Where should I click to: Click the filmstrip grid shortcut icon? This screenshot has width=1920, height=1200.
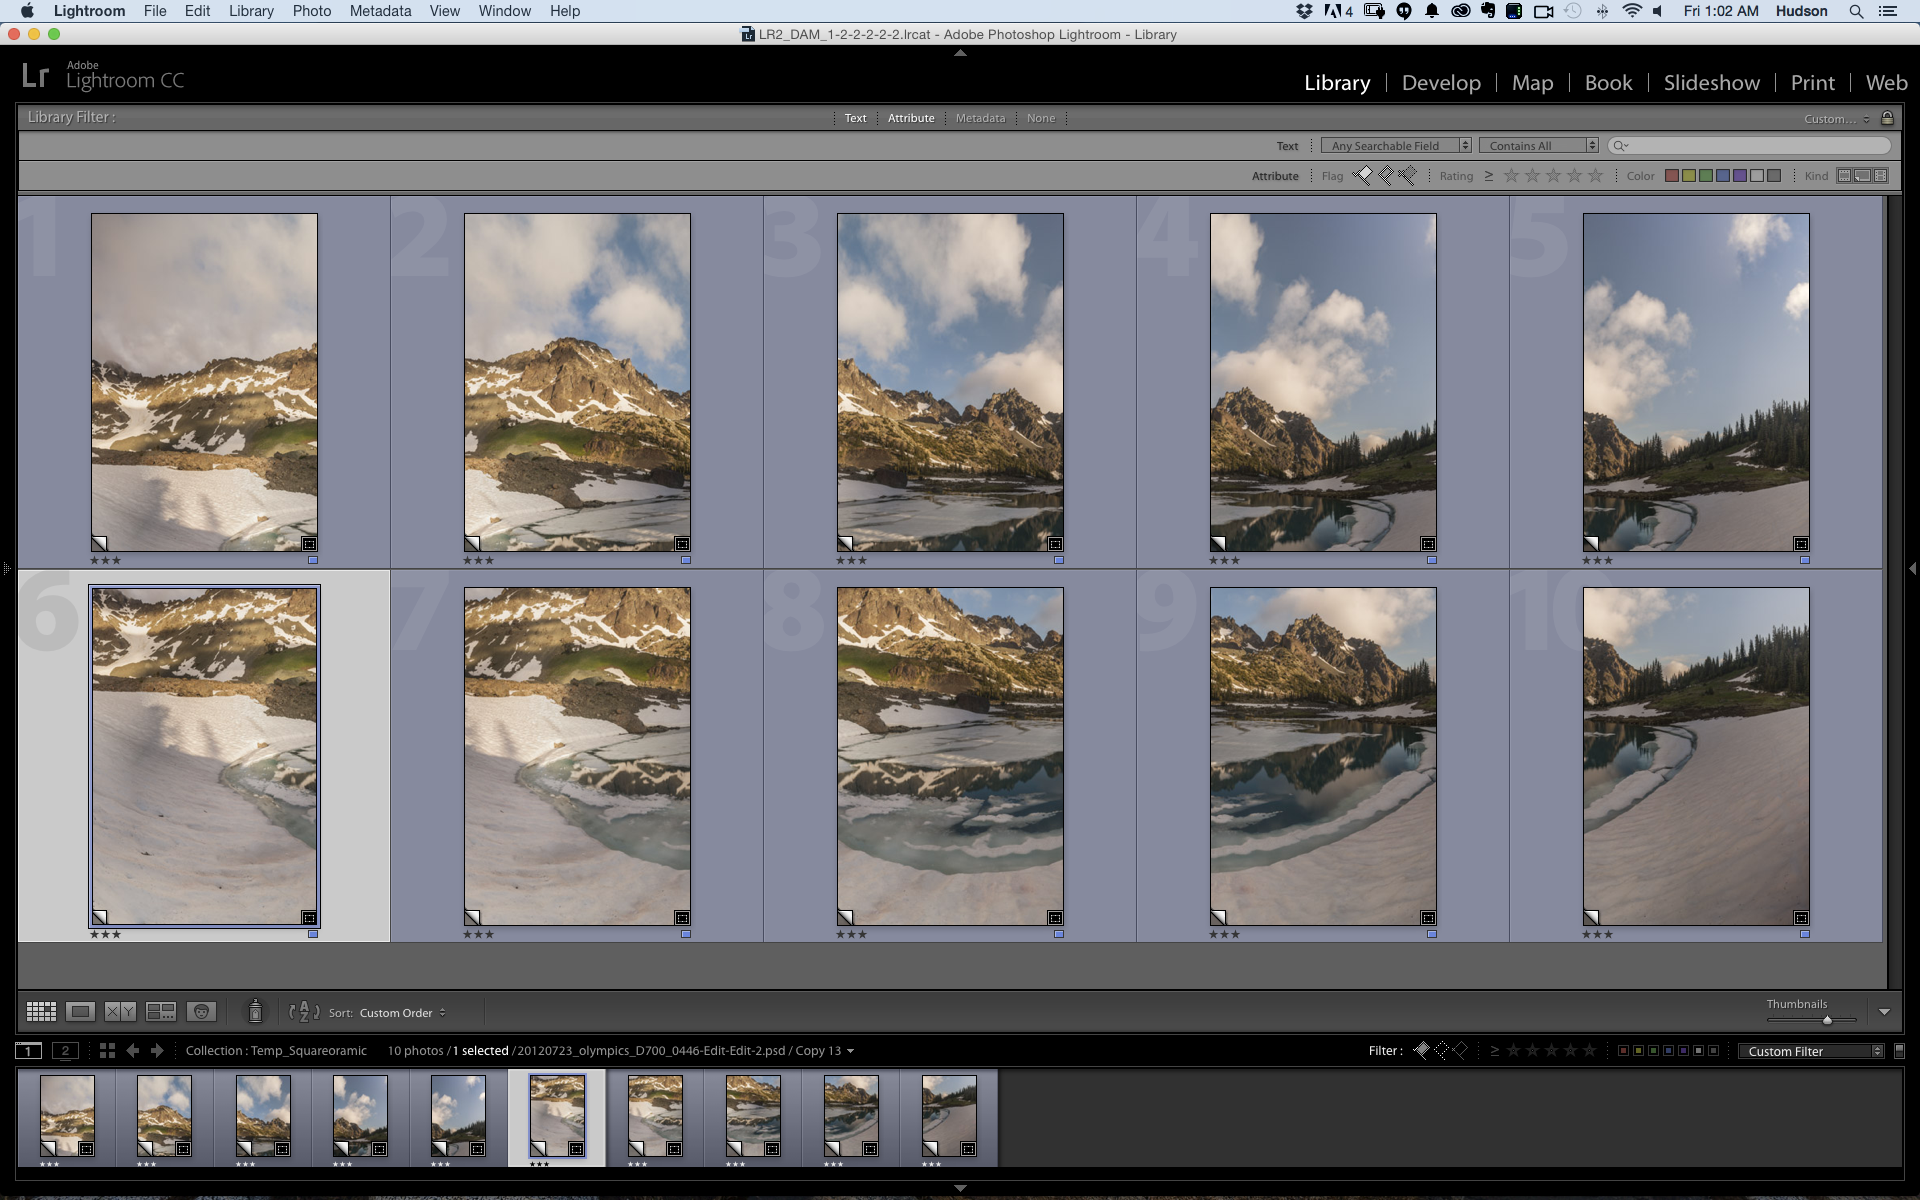coord(107,1051)
